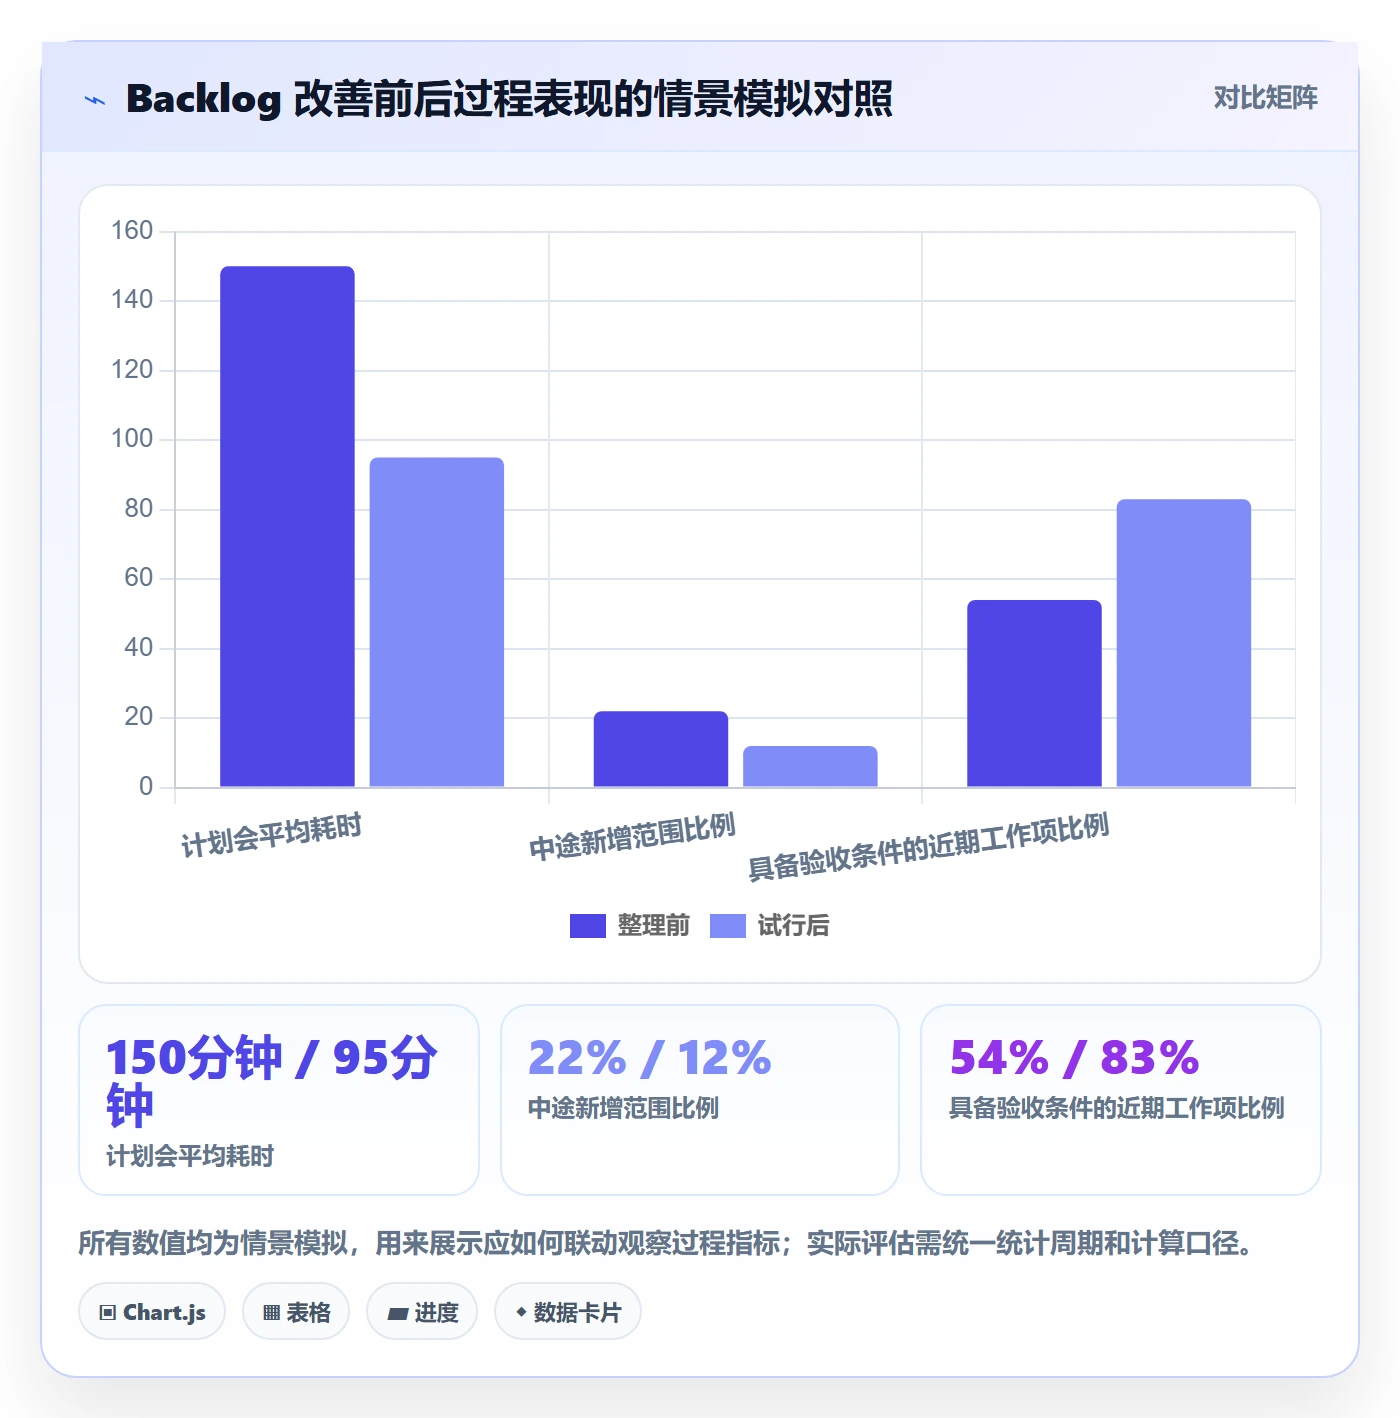Viewport: 1400px width, 1418px height.
Task: Click the 0 y-axis tick label
Action: click(x=146, y=786)
